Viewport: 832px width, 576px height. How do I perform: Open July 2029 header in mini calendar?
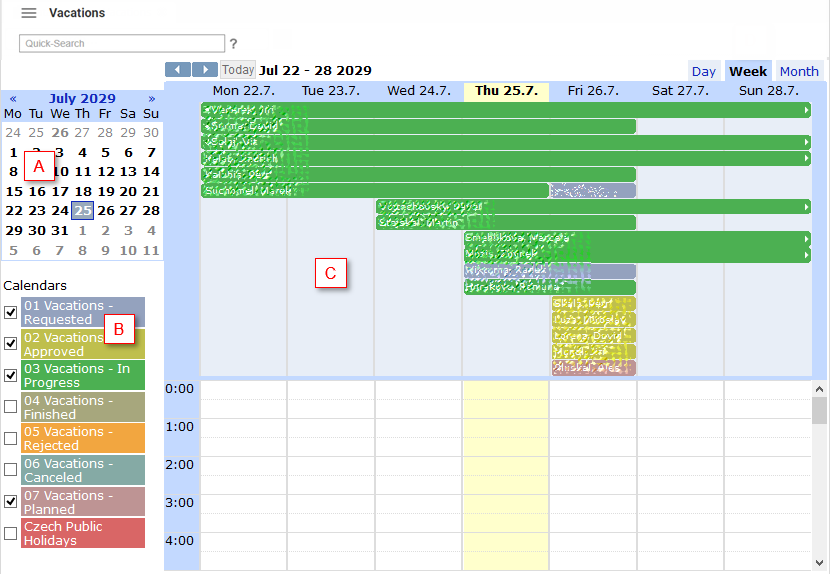(x=80, y=98)
